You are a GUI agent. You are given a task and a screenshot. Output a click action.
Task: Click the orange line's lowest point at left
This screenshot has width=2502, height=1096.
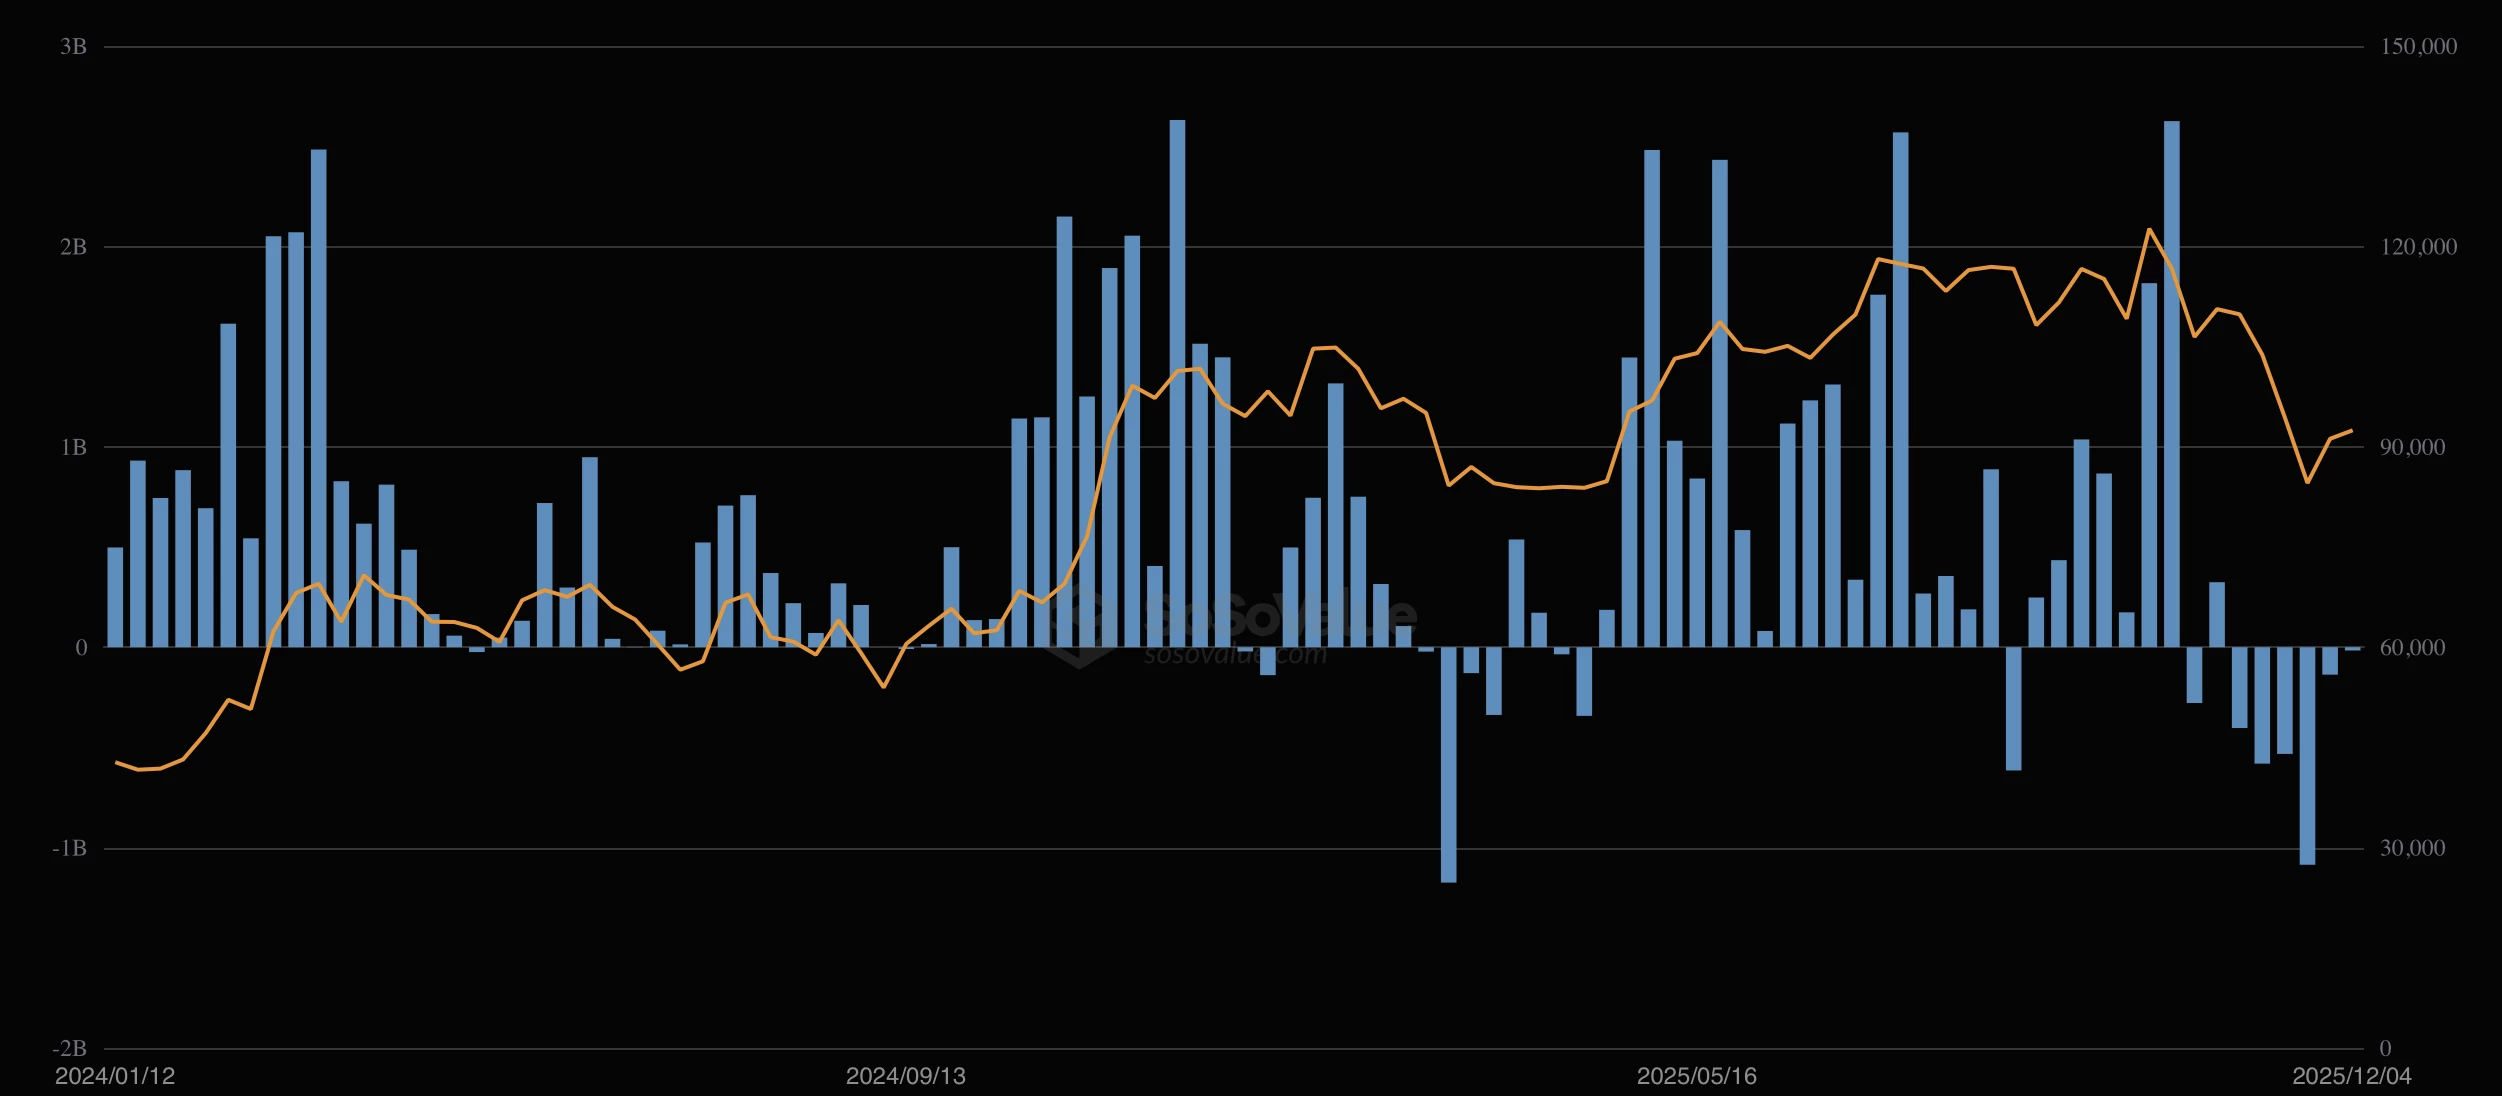pos(138,769)
